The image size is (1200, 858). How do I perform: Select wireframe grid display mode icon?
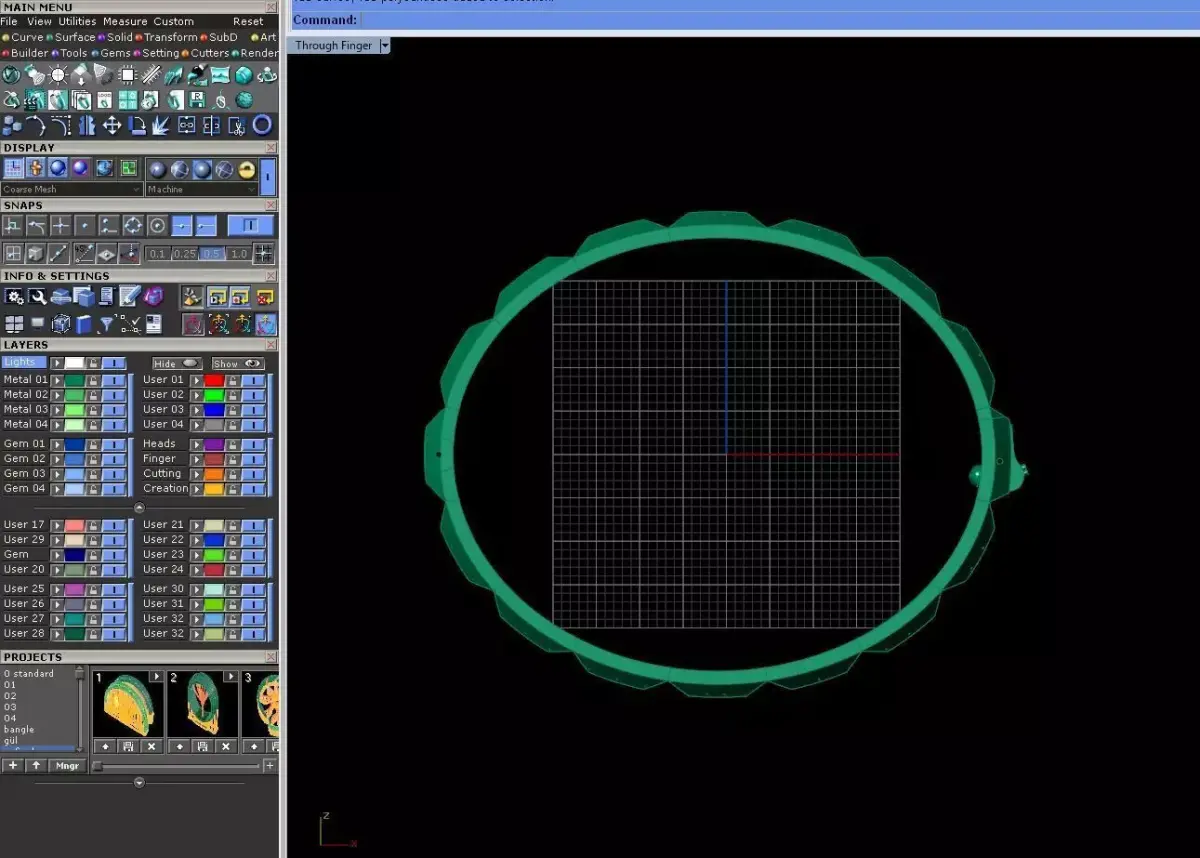(13, 168)
